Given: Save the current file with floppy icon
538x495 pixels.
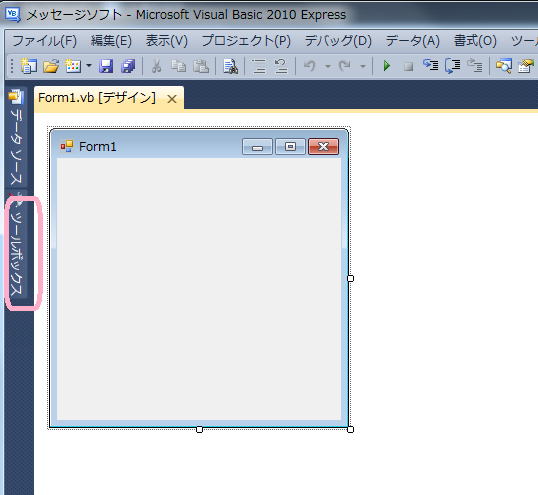Looking at the screenshot, I should point(106,66).
